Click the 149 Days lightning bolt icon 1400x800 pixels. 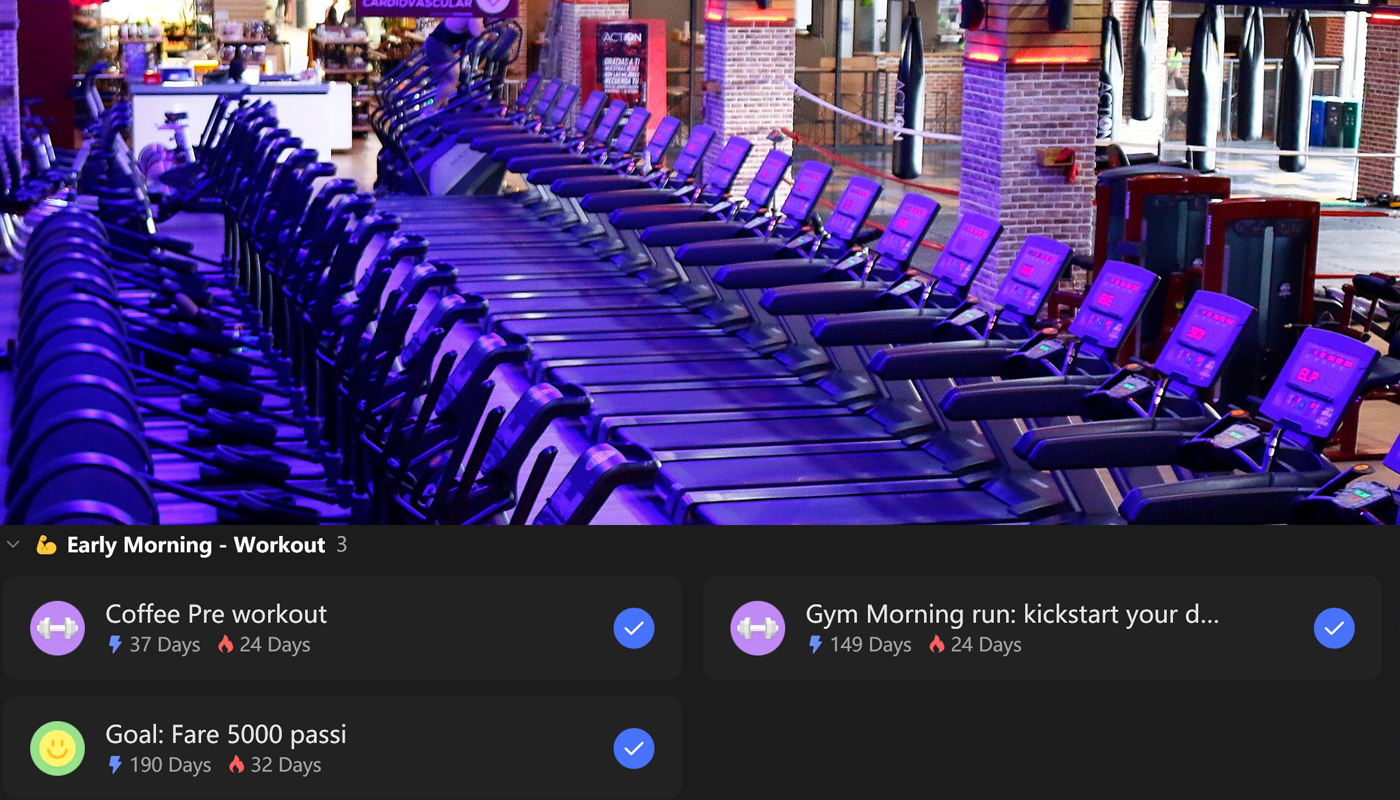click(x=815, y=645)
